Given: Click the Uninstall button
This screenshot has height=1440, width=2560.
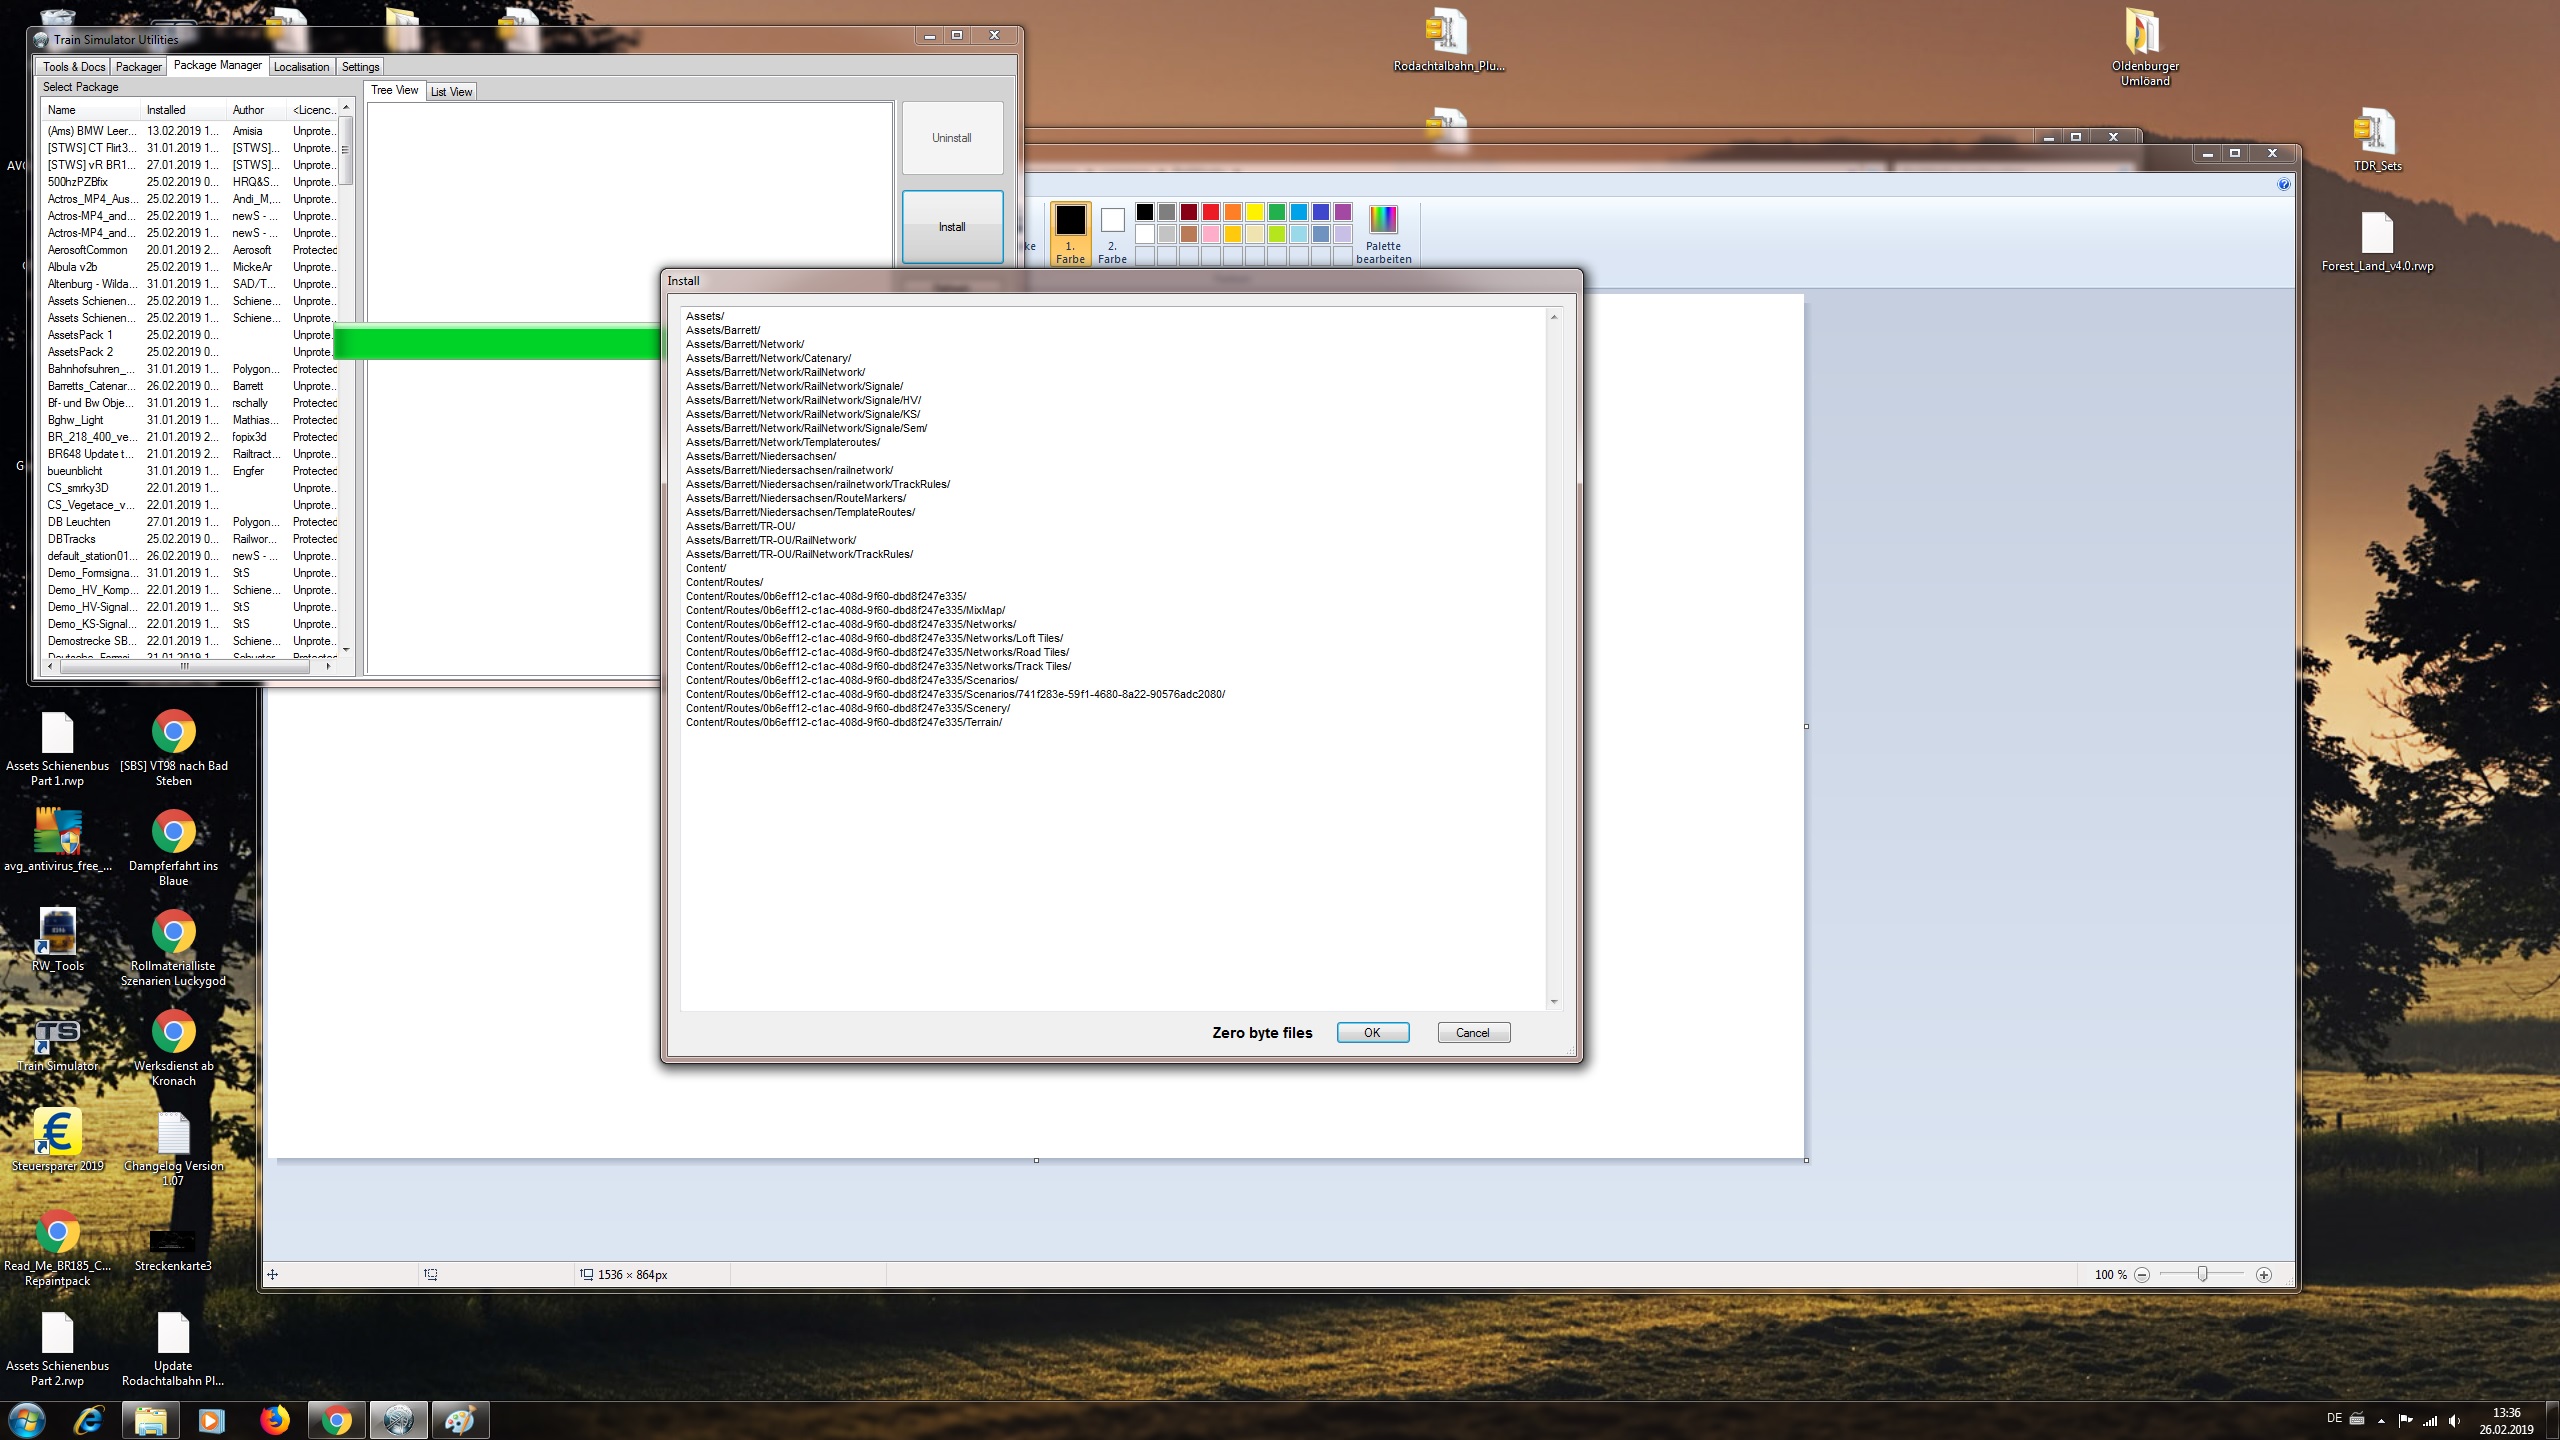Looking at the screenshot, I should coord(951,138).
